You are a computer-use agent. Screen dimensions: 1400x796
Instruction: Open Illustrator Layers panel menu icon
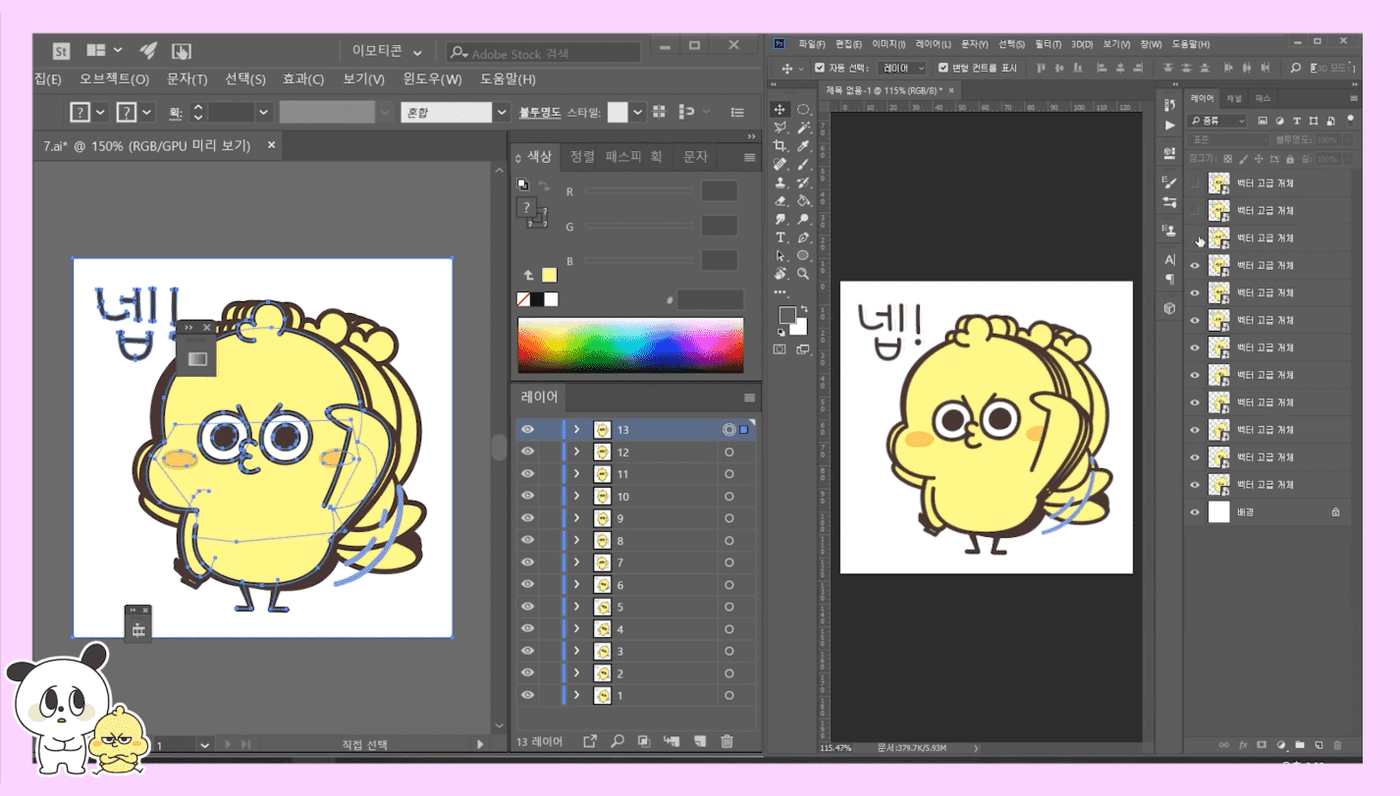[x=749, y=398]
